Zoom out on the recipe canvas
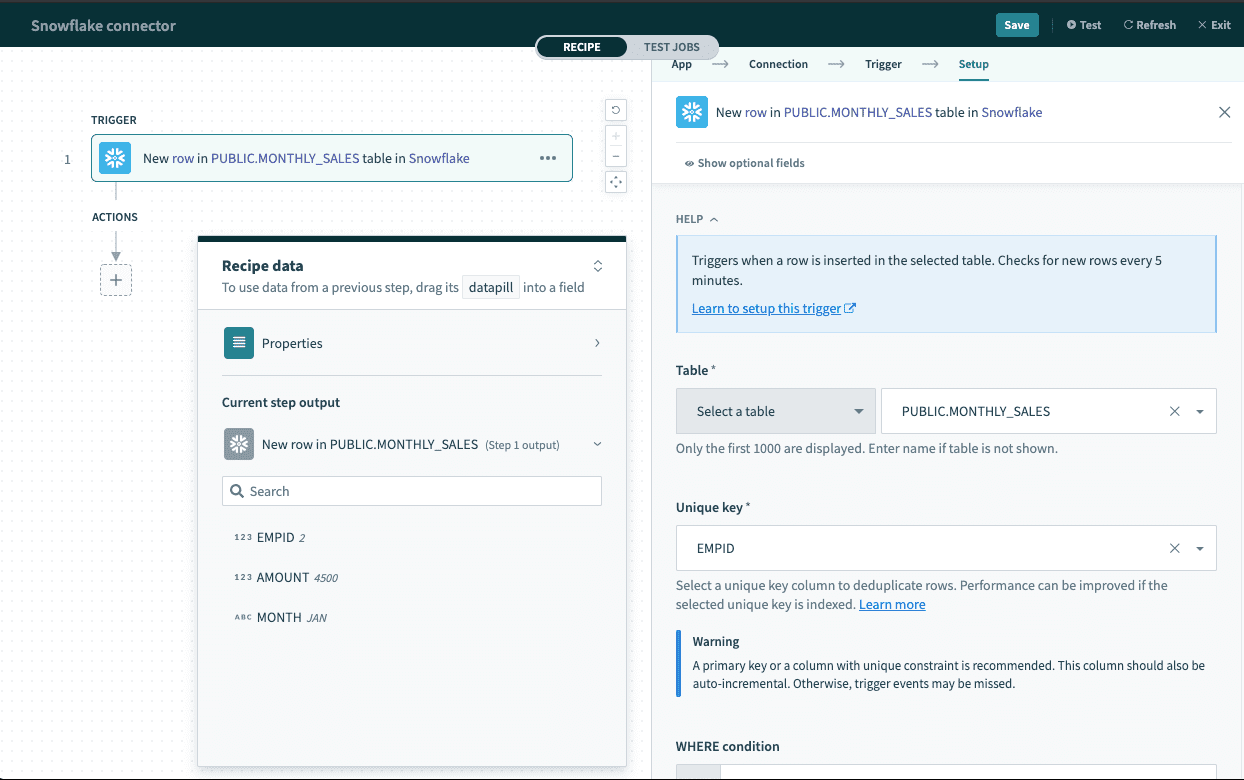Screen dimensions: 1244x780 coord(616,156)
